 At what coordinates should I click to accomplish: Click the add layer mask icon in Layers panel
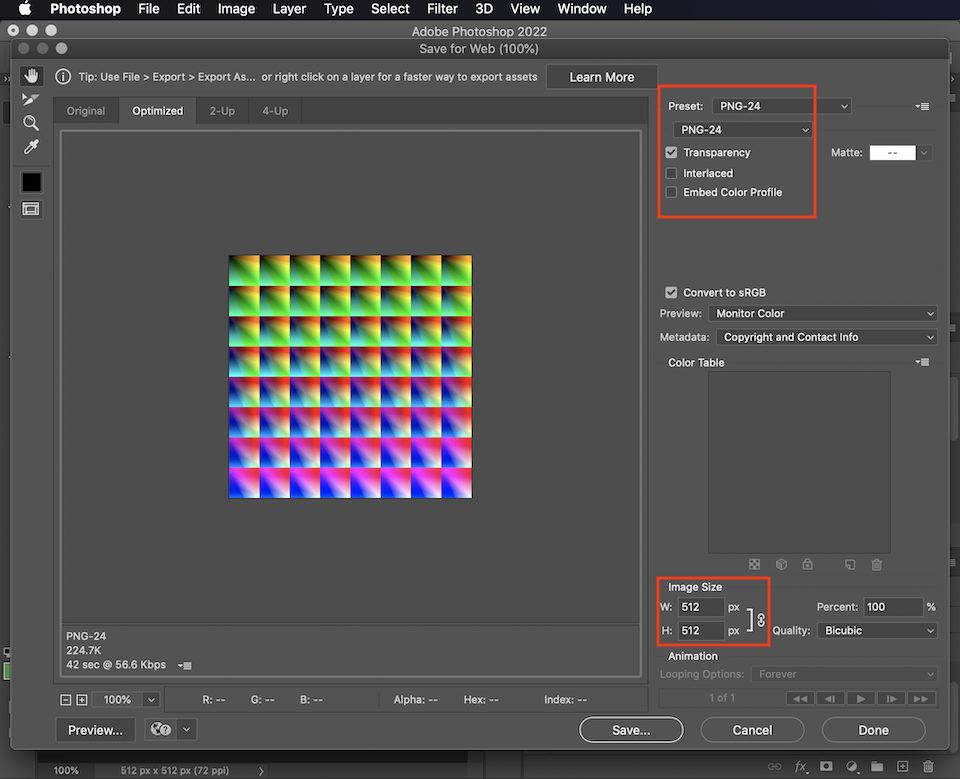click(x=826, y=766)
